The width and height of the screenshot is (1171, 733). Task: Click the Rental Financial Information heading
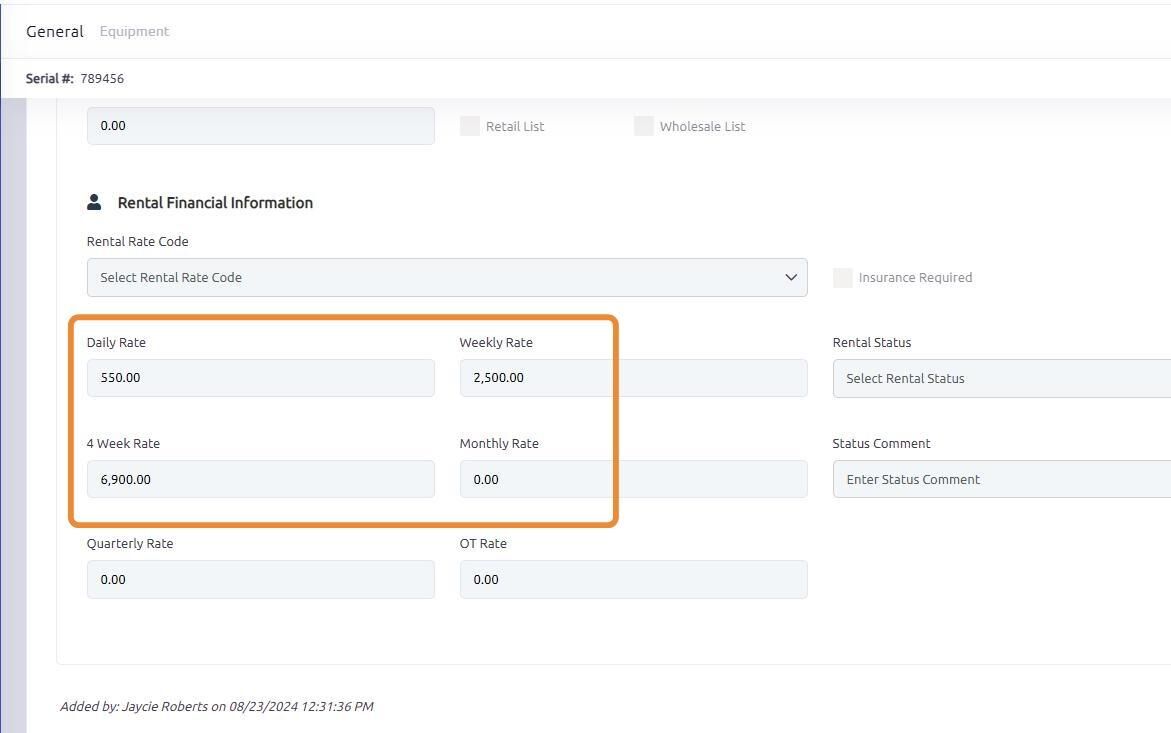pyautogui.click(x=215, y=203)
